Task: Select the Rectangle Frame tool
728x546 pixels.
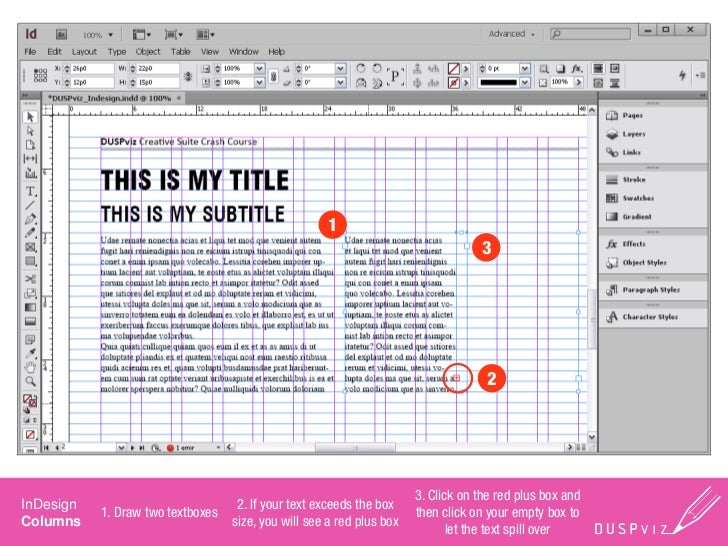Action: tap(30, 247)
